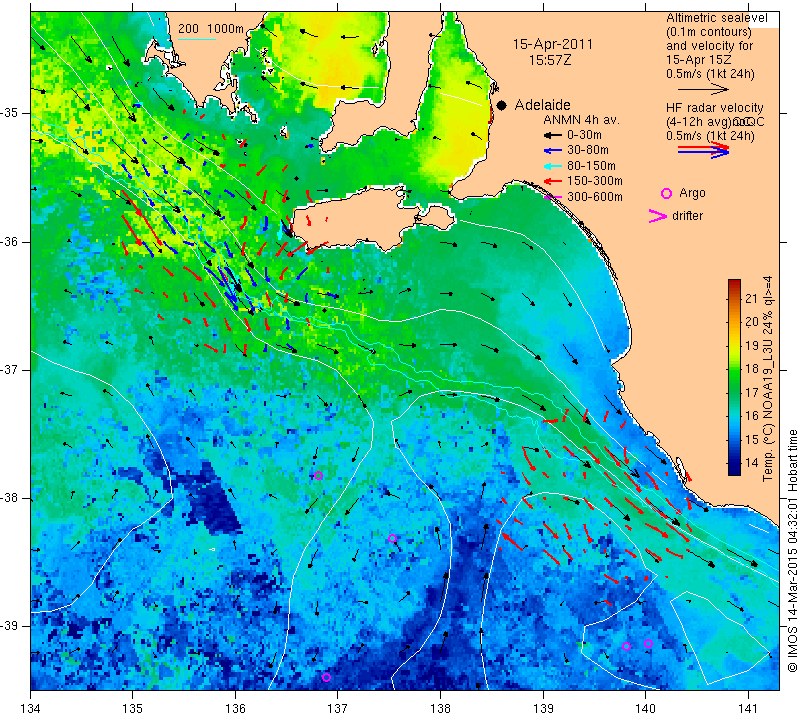Click the magenta arrow for 300-600m depth

(553, 197)
